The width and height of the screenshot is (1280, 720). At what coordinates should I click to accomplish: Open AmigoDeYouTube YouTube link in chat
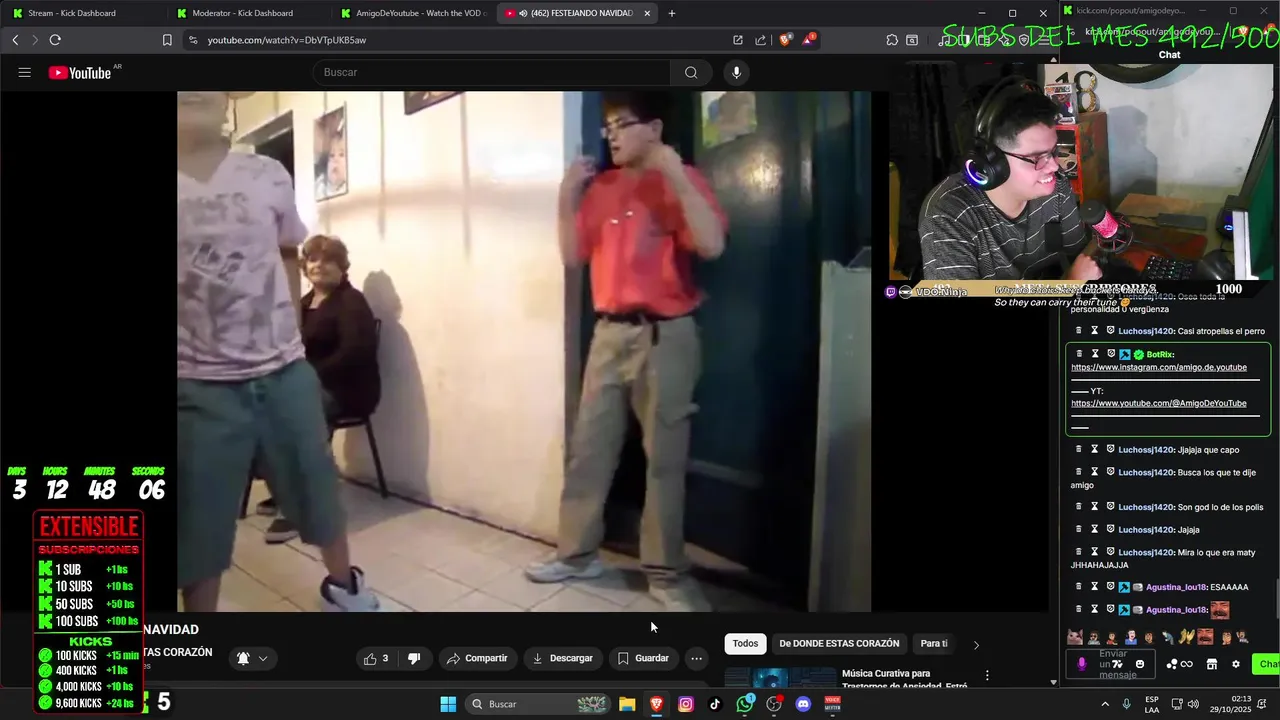[x=1159, y=403]
